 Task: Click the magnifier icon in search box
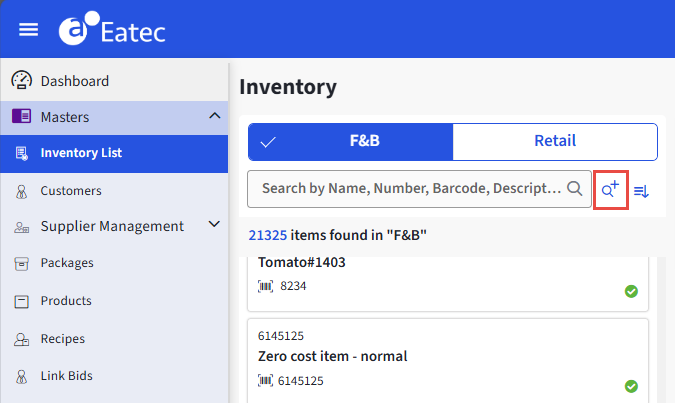[575, 188]
